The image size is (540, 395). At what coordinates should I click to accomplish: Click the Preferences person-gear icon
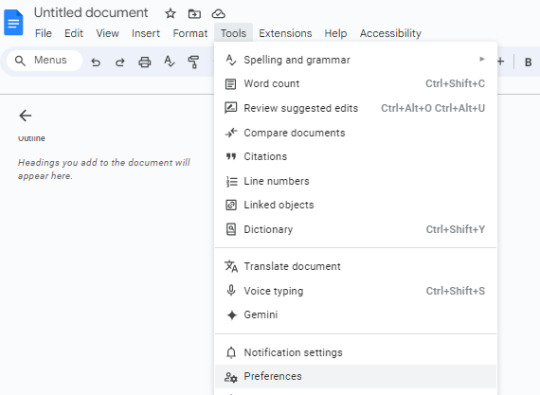[x=231, y=377]
